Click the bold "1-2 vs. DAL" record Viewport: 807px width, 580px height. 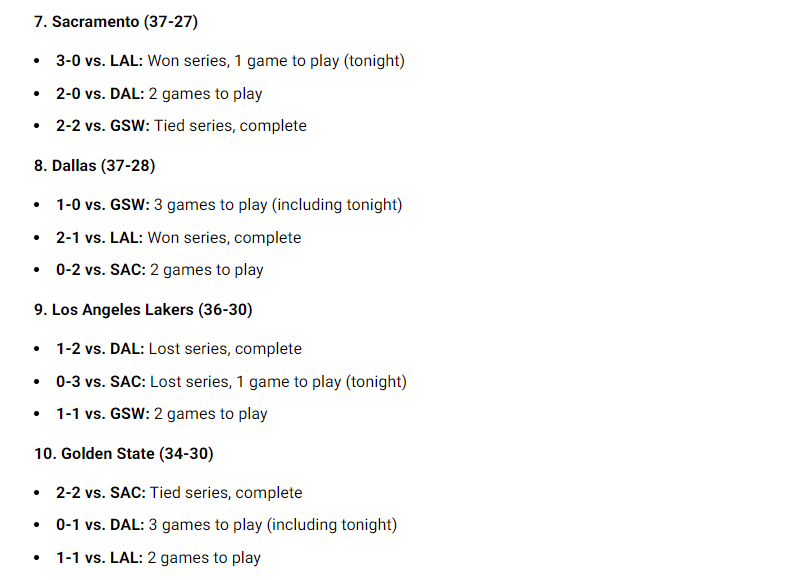click(100, 349)
